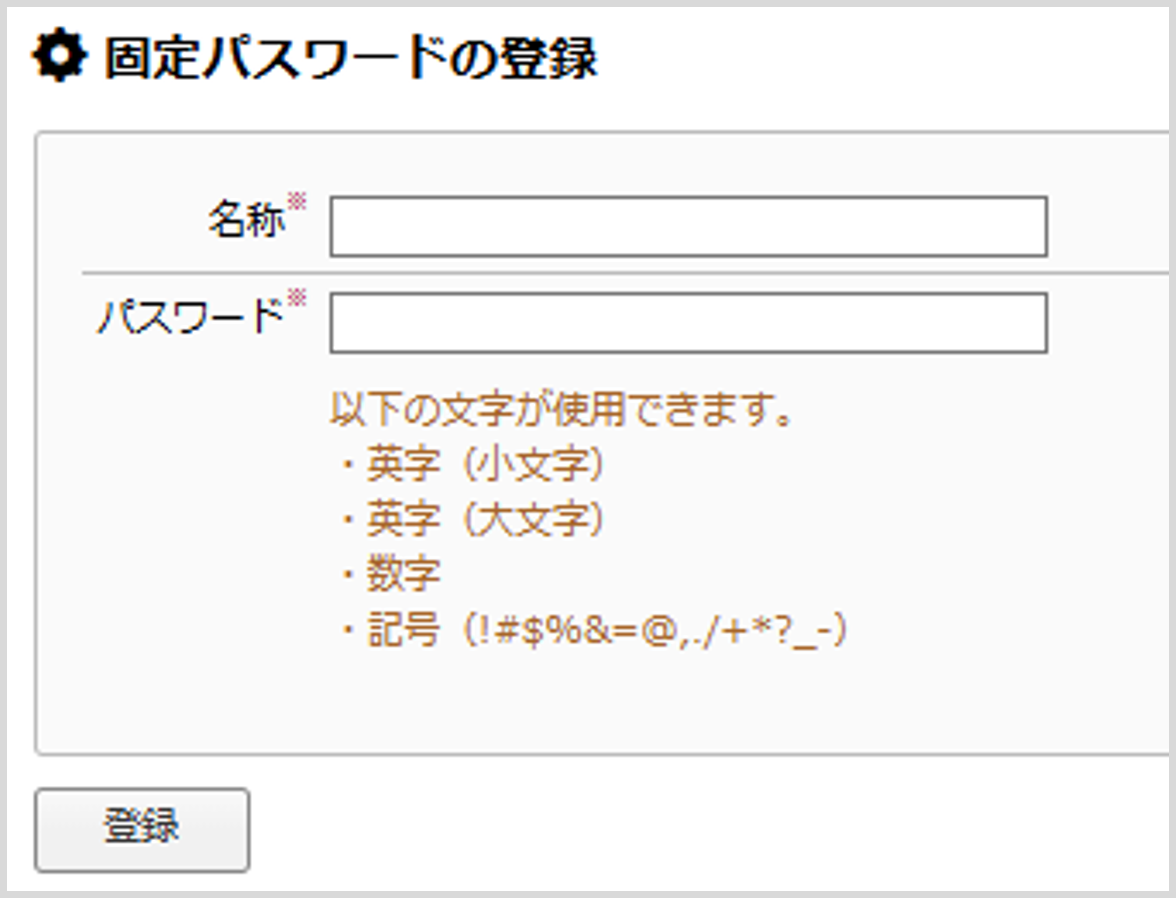This screenshot has width=1176, height=898.
Task: Click the required asterisk next to パスワード
Action: point(297,298)
